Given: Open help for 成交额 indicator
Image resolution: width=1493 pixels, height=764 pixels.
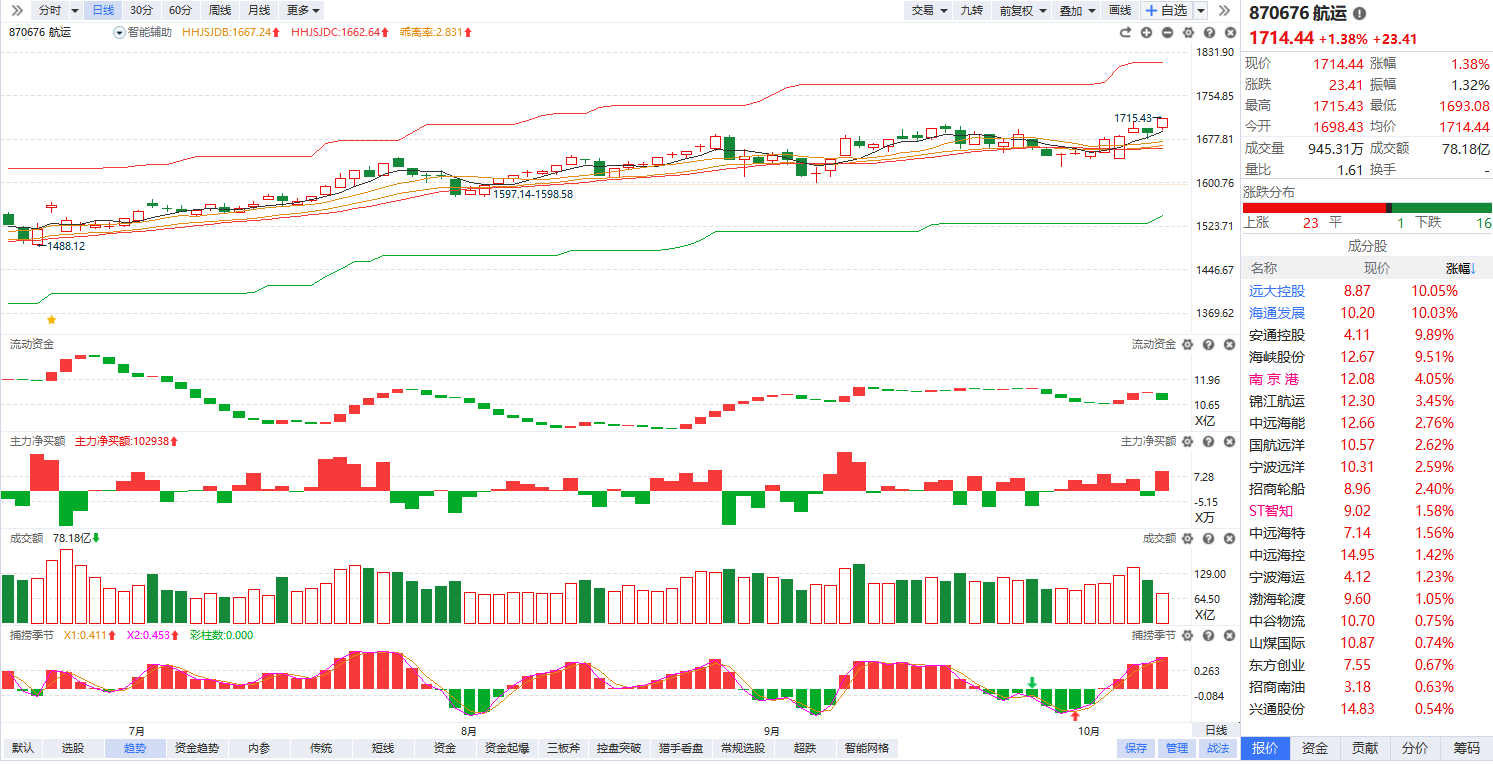Looking at the screenshot, I should pos(1208,539).
